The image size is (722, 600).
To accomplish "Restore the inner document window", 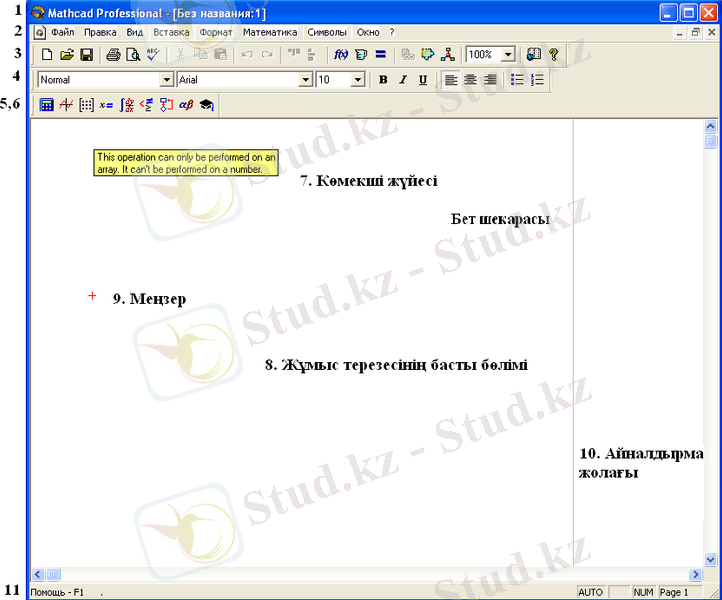I will tap(695, 32).
